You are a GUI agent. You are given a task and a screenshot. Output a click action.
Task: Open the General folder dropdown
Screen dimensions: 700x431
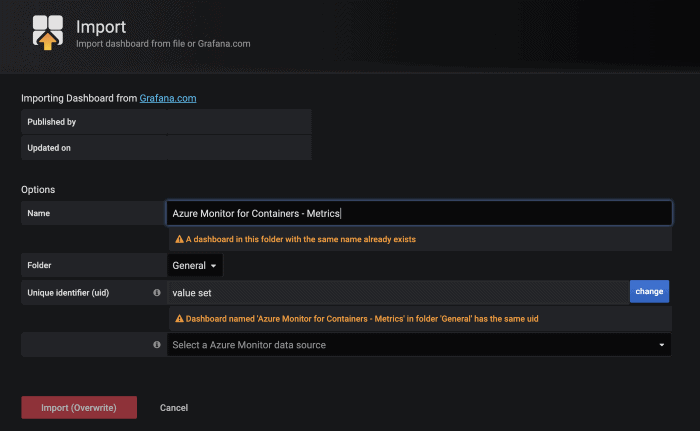pyautogui.click(x=195, y=265)
